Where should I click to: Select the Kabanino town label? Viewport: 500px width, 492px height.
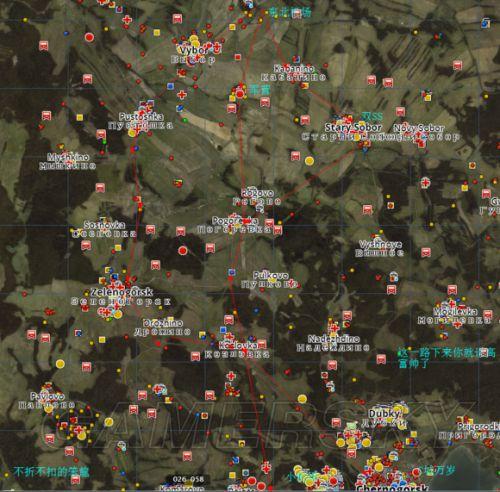(294, 69)
